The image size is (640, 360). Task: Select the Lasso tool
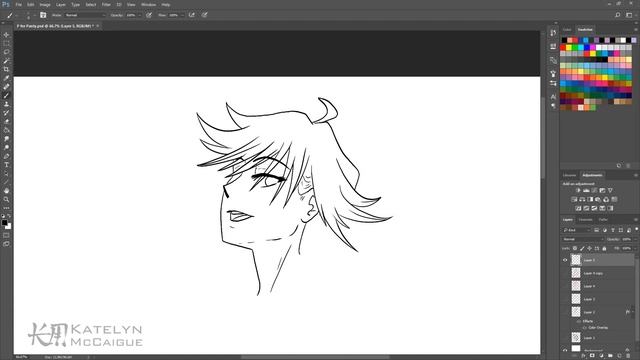(x=6, y=52)
